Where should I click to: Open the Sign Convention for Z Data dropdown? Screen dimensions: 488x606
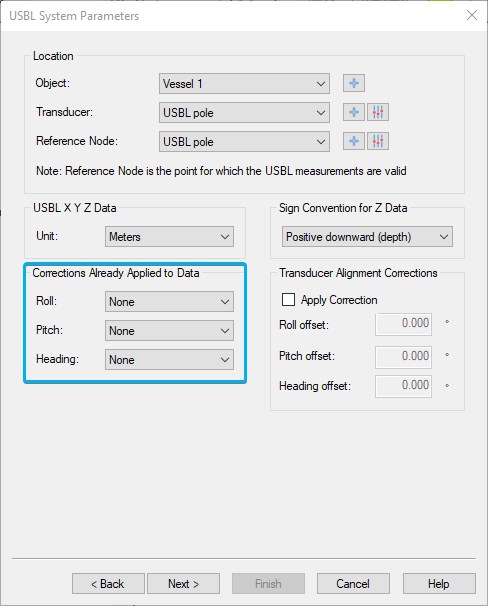[x=367, y=237]
